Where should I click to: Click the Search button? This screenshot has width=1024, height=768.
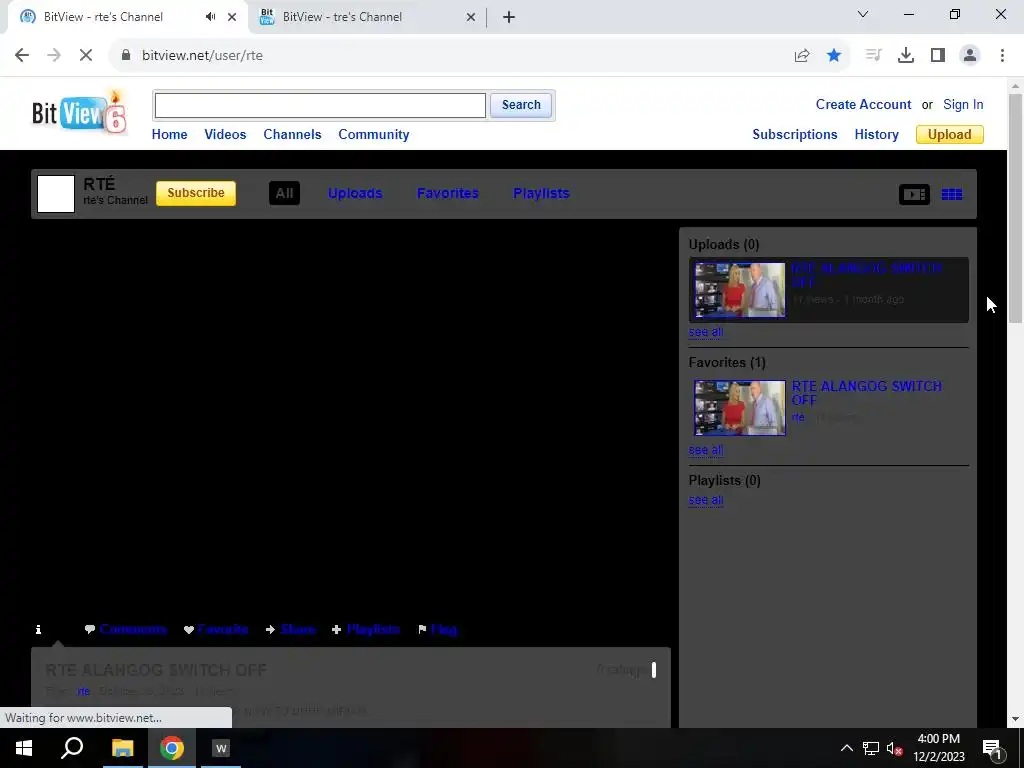[x=521, y=105]
